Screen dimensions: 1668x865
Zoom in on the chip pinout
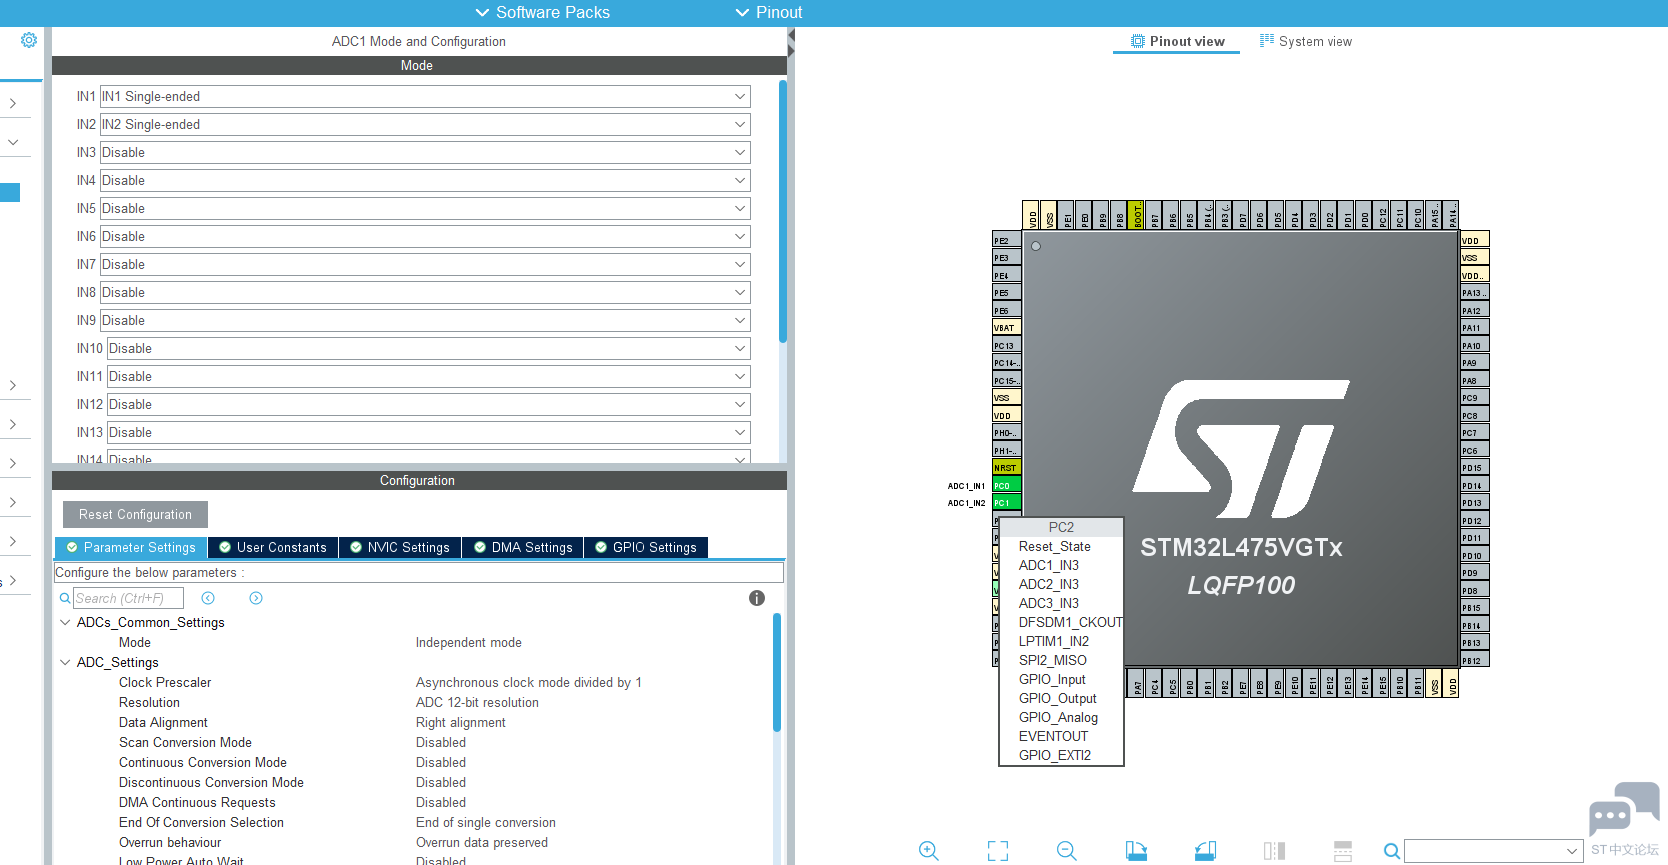[928, 851]
